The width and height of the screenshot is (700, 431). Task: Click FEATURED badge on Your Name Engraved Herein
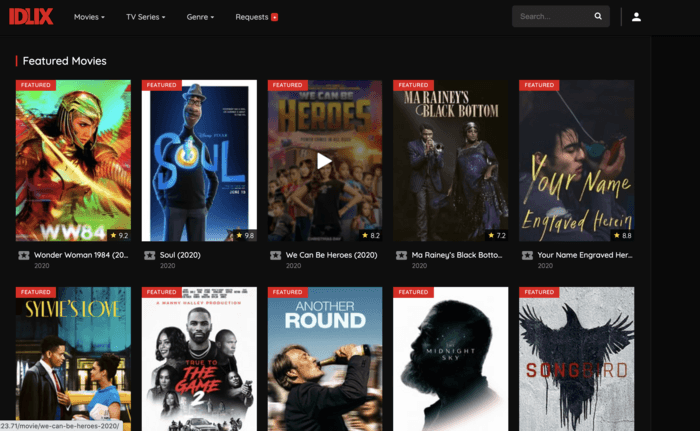[539, 85]
